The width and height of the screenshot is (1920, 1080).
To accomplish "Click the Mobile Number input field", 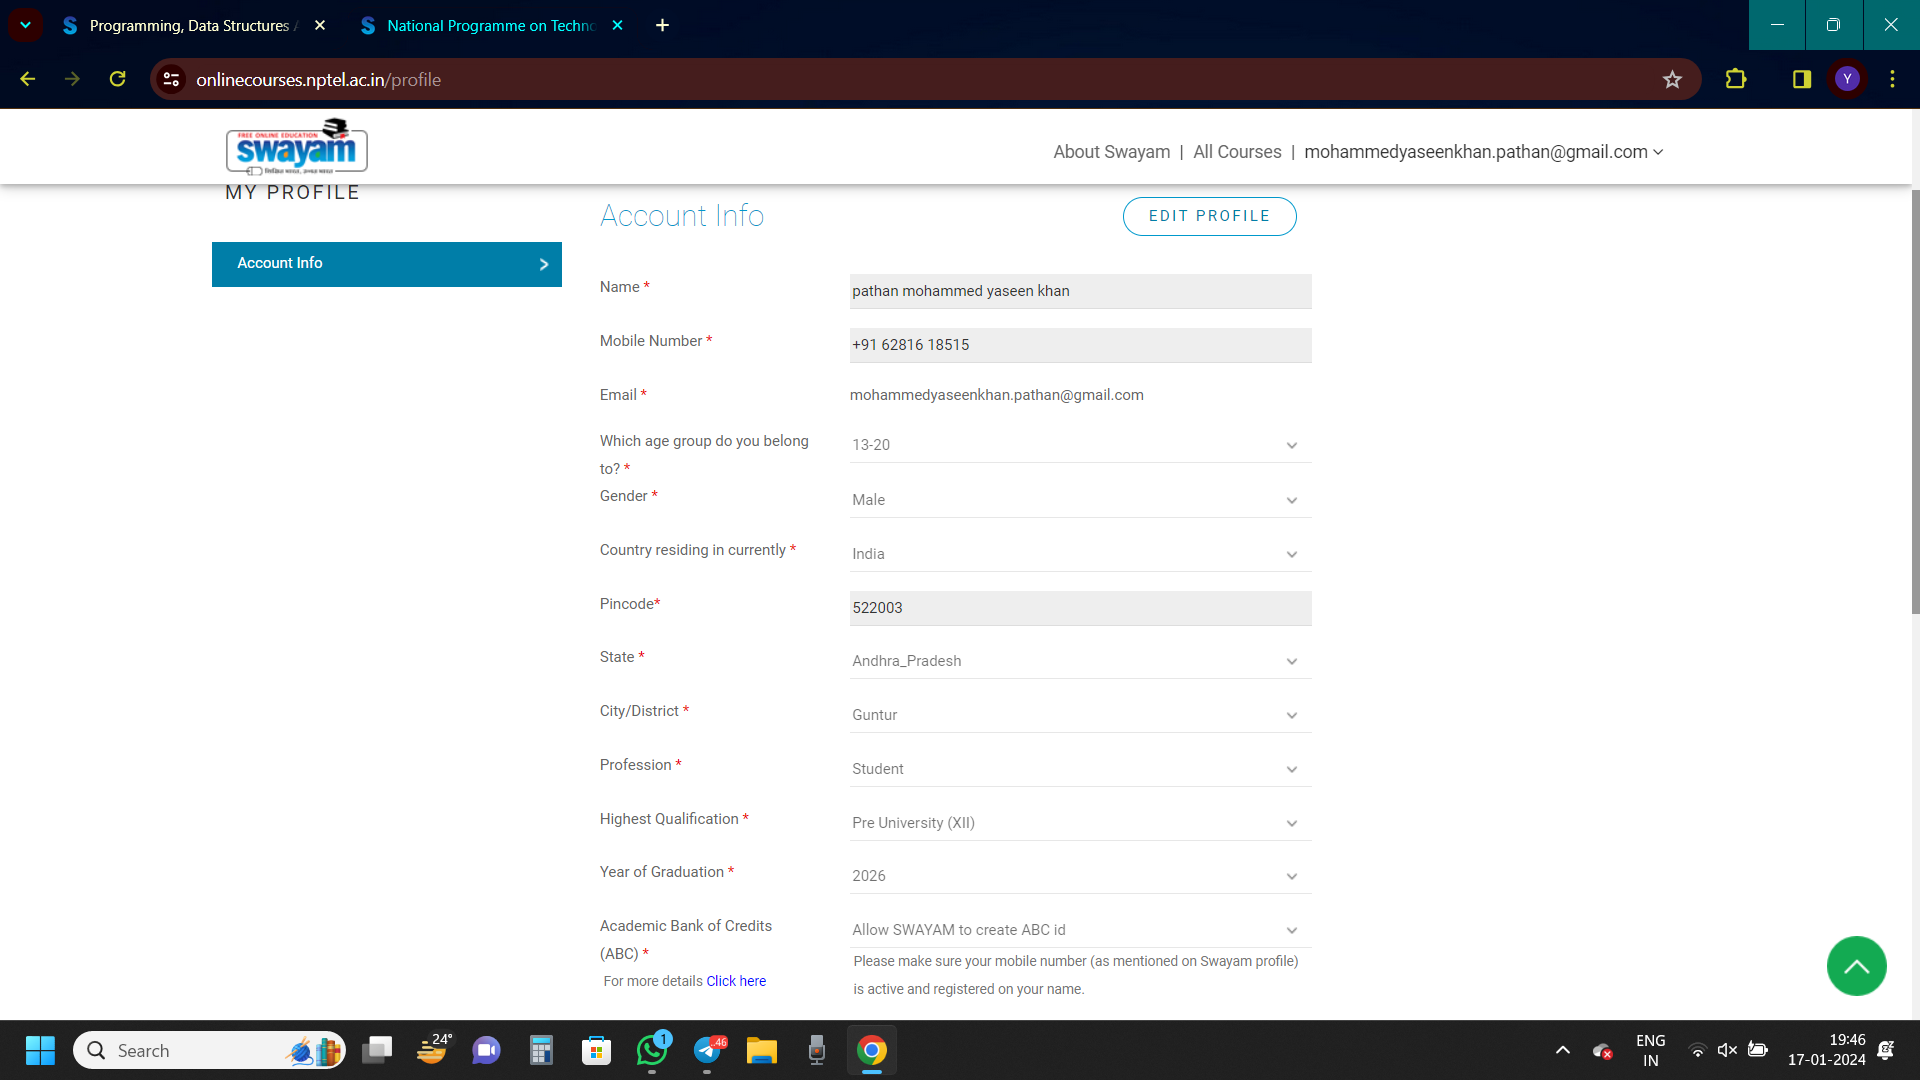I will 1080,345.
